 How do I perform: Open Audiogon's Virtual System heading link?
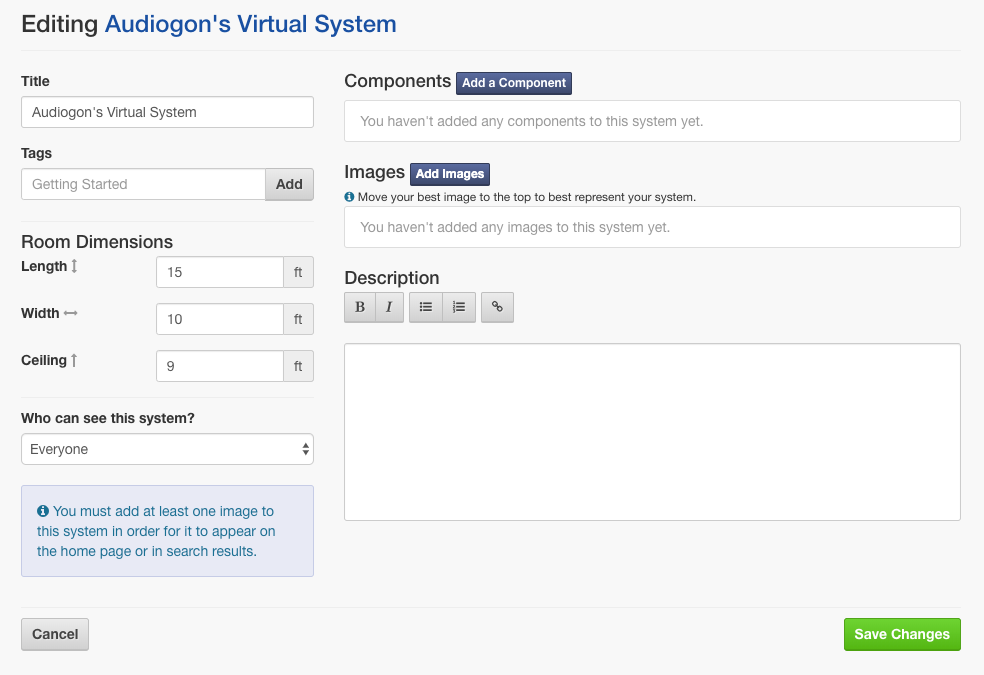point(250,24)
